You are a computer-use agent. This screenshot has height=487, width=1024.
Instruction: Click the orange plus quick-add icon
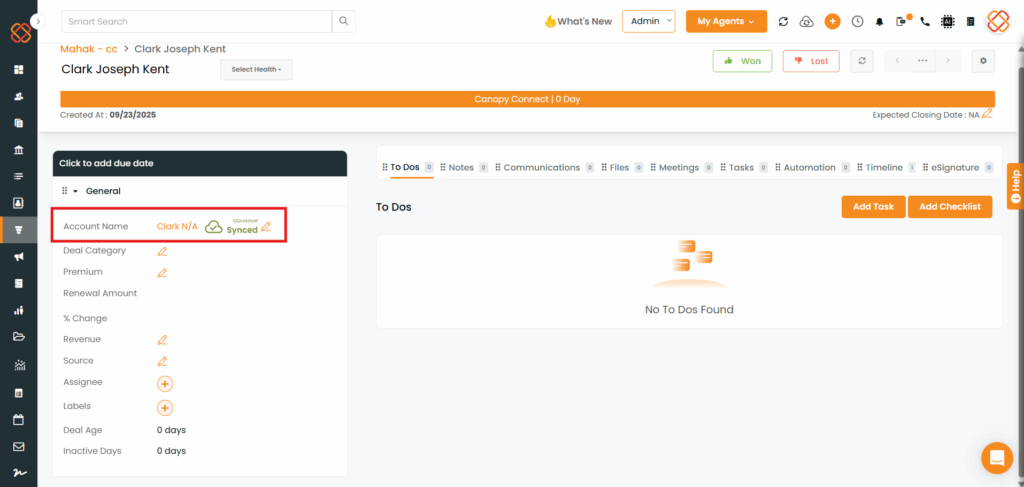(x=832, y=21)
